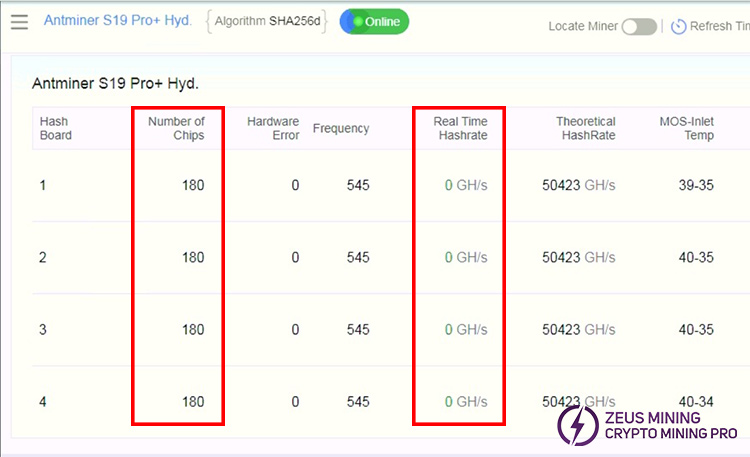Click chip count 180 for board 1
This screenshot has height=457, width=750.
(193, 185)
